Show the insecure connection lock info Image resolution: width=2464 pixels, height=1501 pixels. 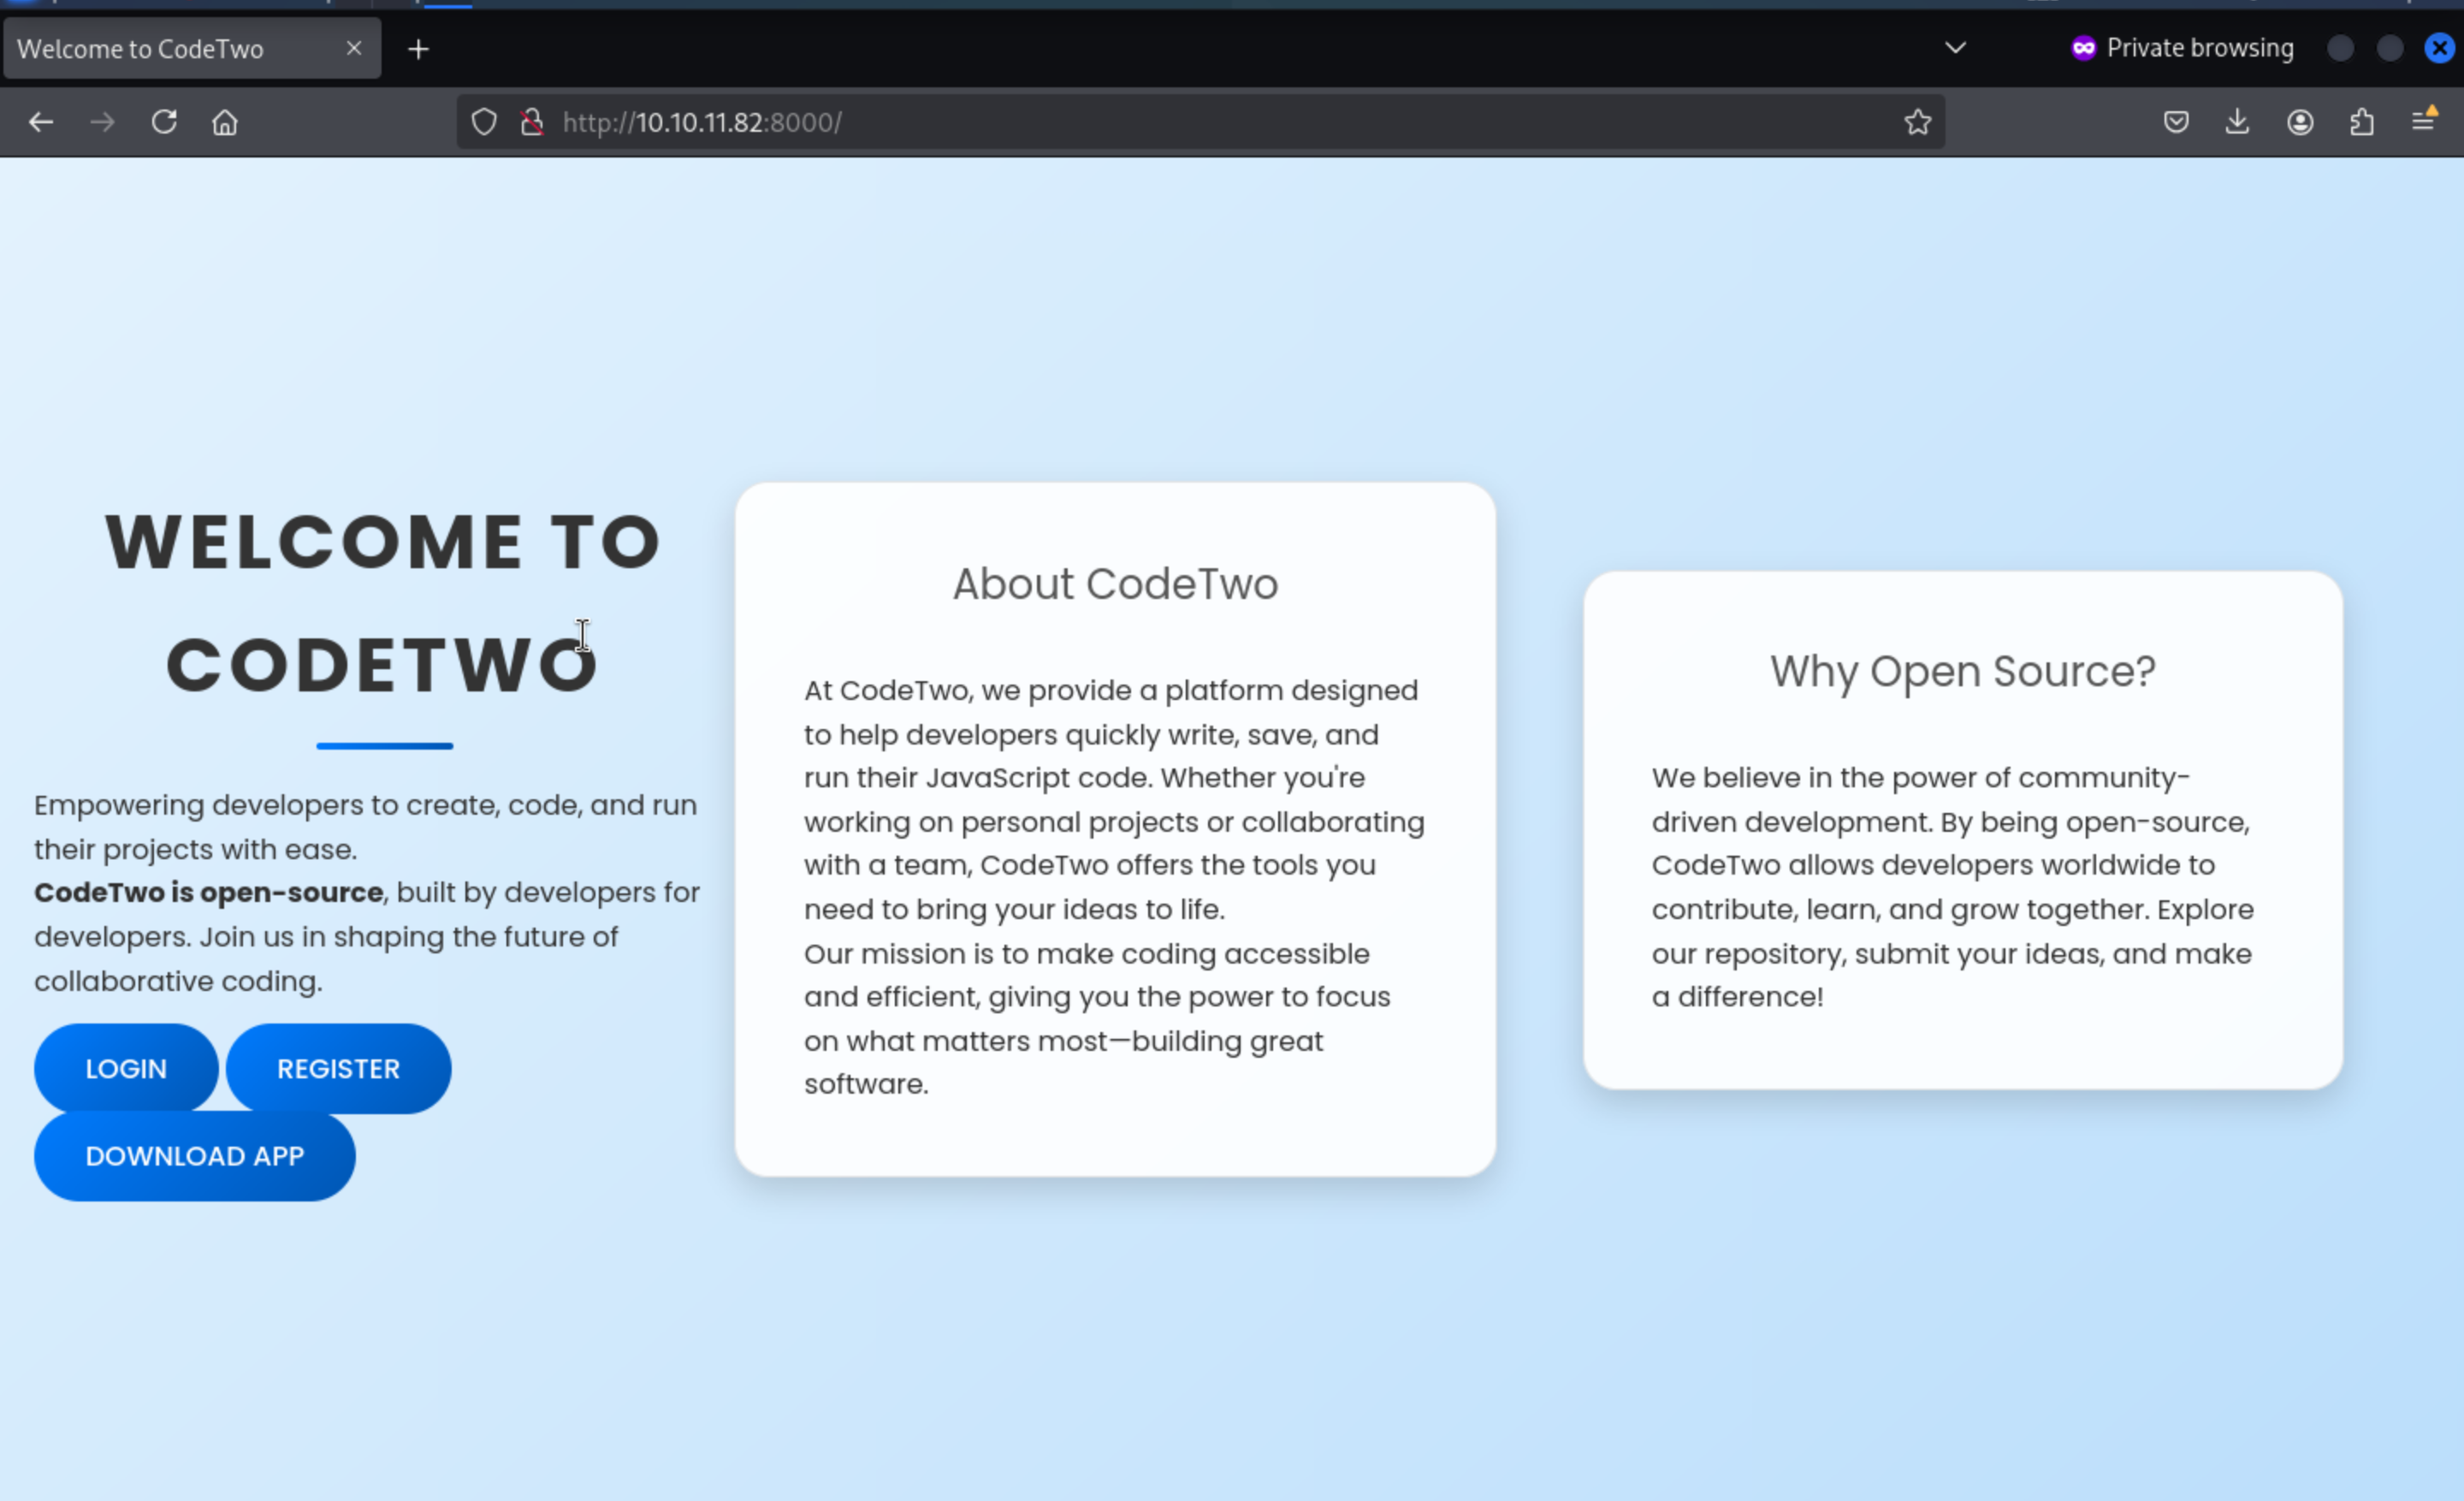532,122
